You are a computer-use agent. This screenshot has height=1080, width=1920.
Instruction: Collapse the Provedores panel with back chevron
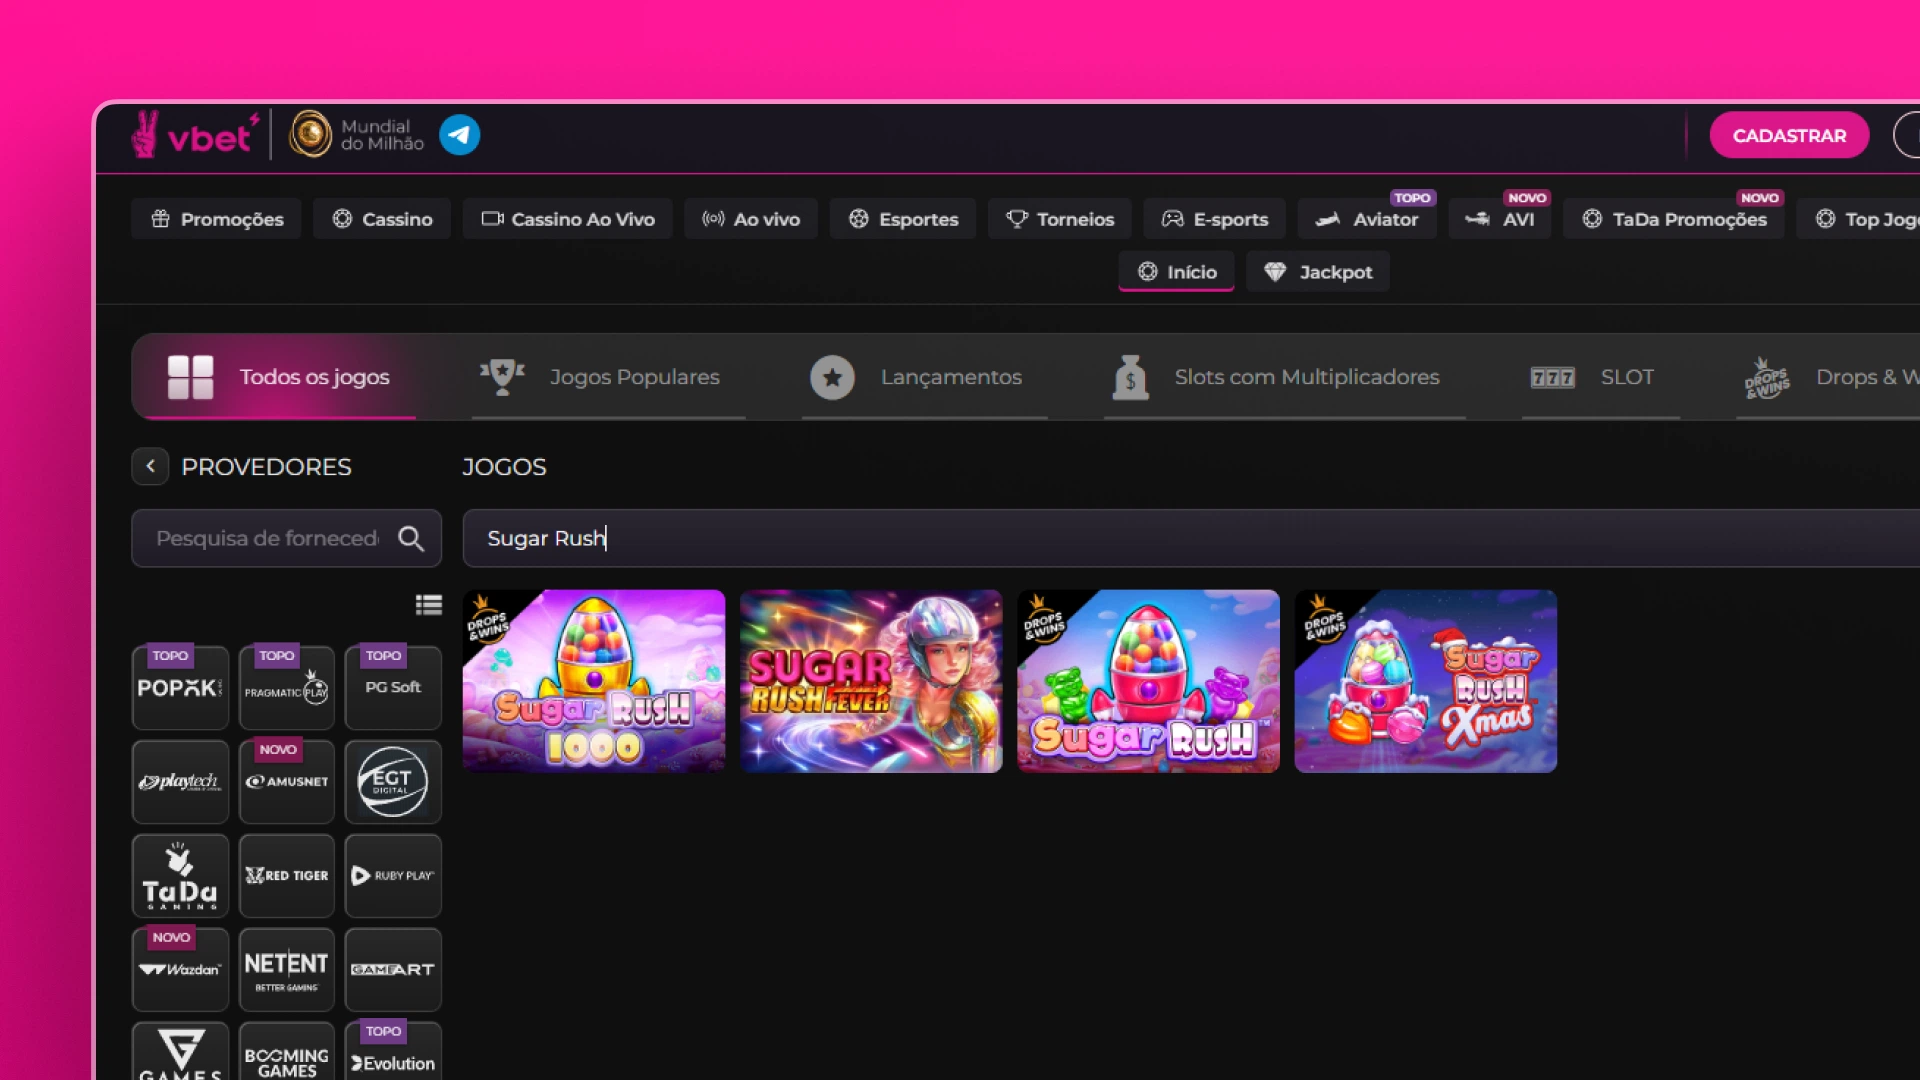[x=150, y=466]
